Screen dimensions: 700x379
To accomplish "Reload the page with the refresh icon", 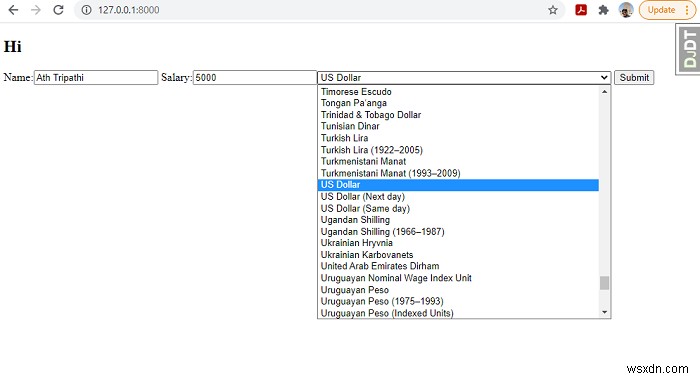I will coord(58,10).
